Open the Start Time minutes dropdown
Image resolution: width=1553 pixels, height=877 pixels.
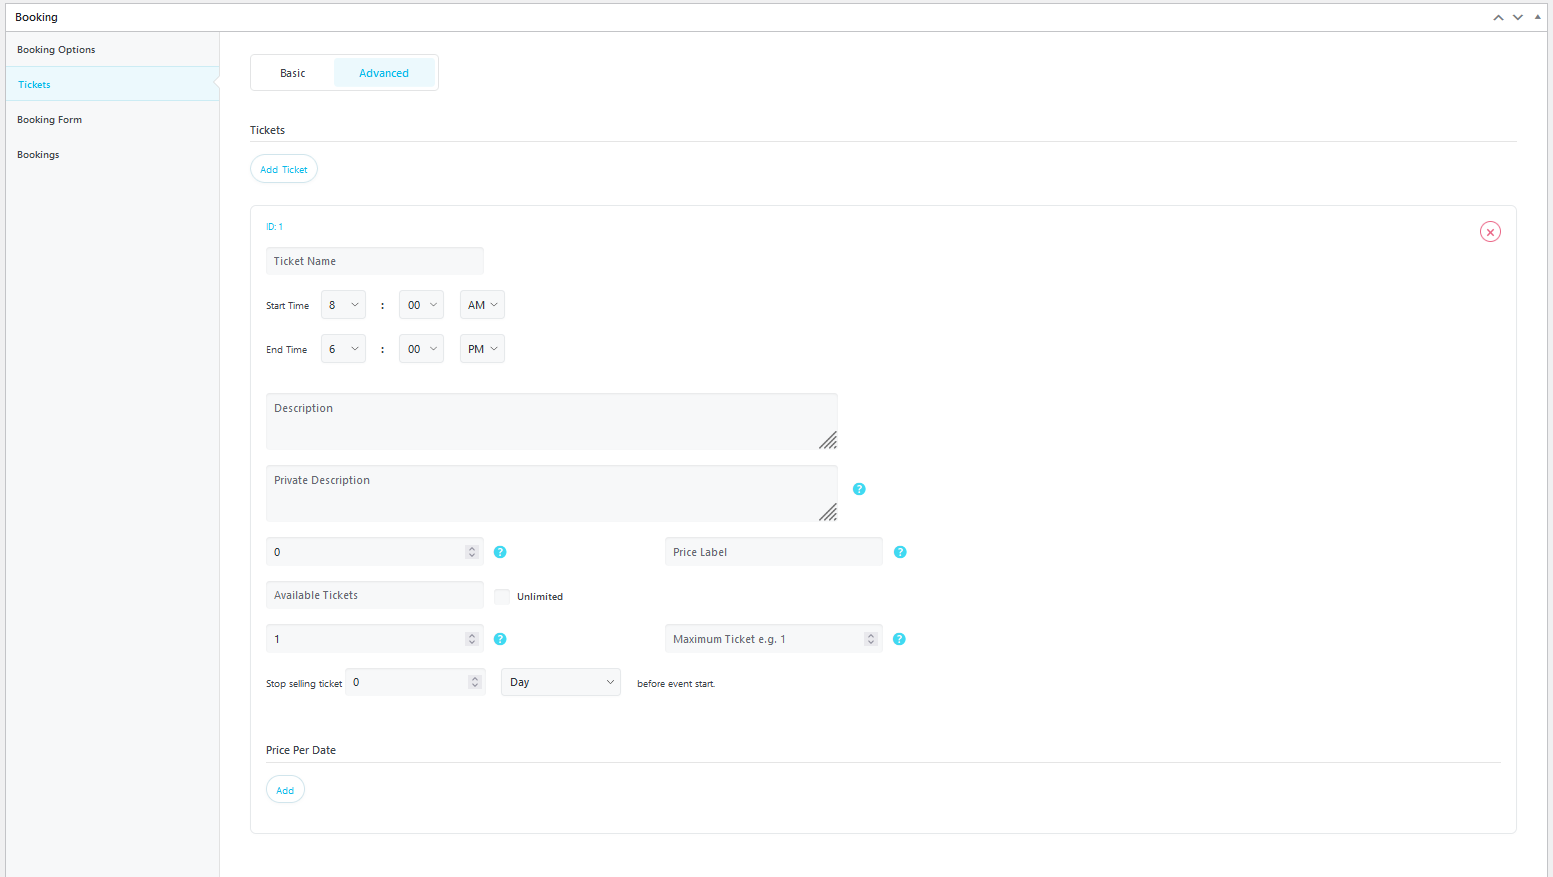[x=421, y=305]
